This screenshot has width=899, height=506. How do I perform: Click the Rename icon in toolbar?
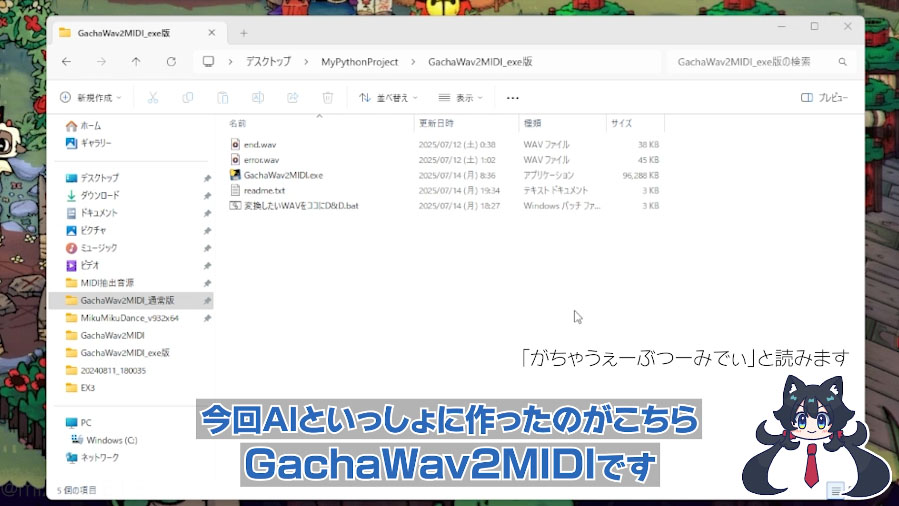click(257, 98)
